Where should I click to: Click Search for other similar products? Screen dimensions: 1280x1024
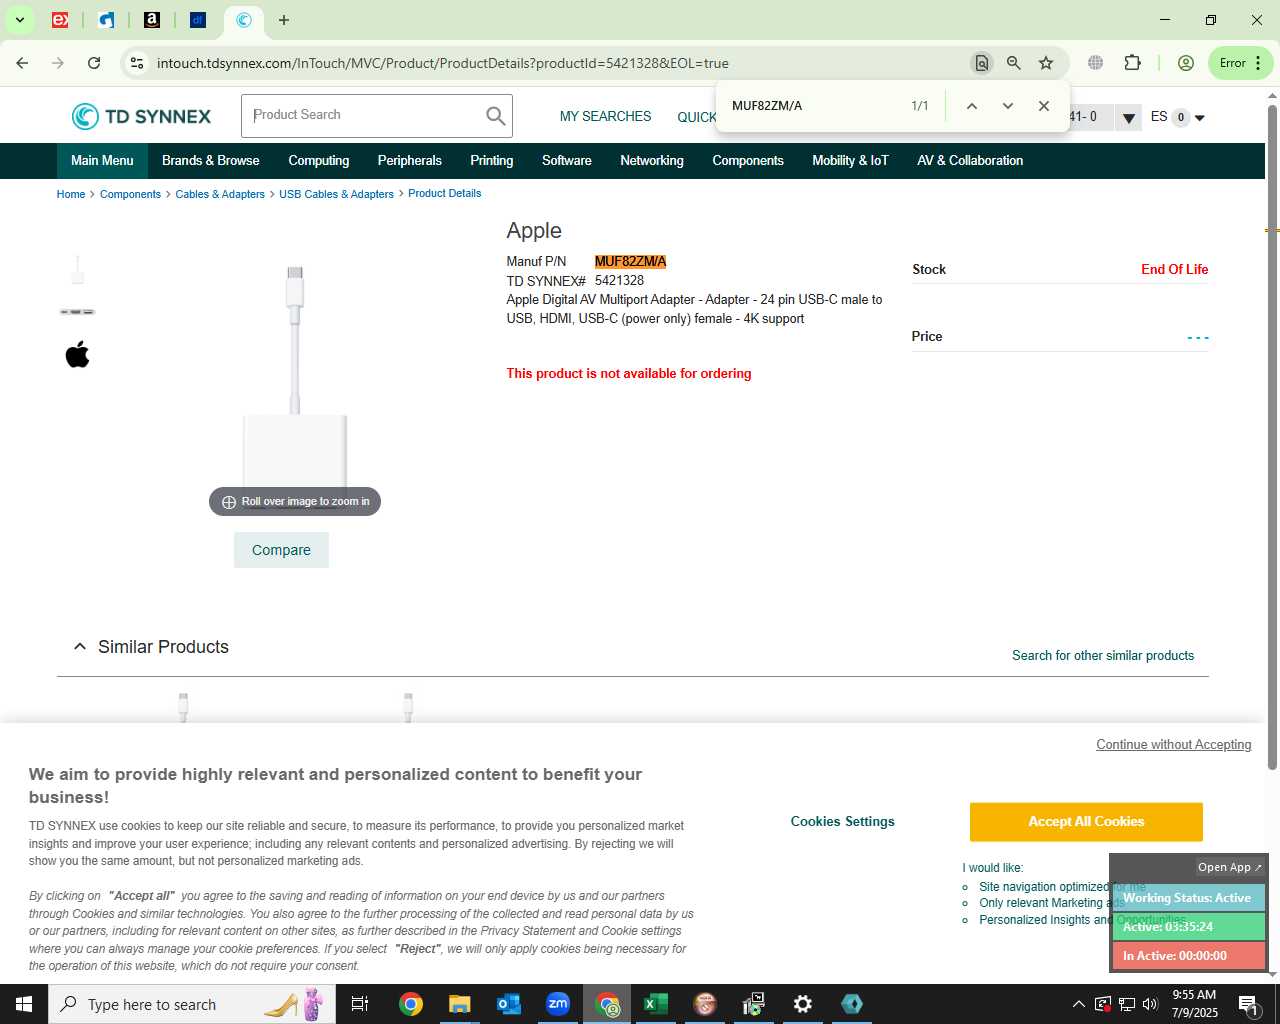(1103, 656)
